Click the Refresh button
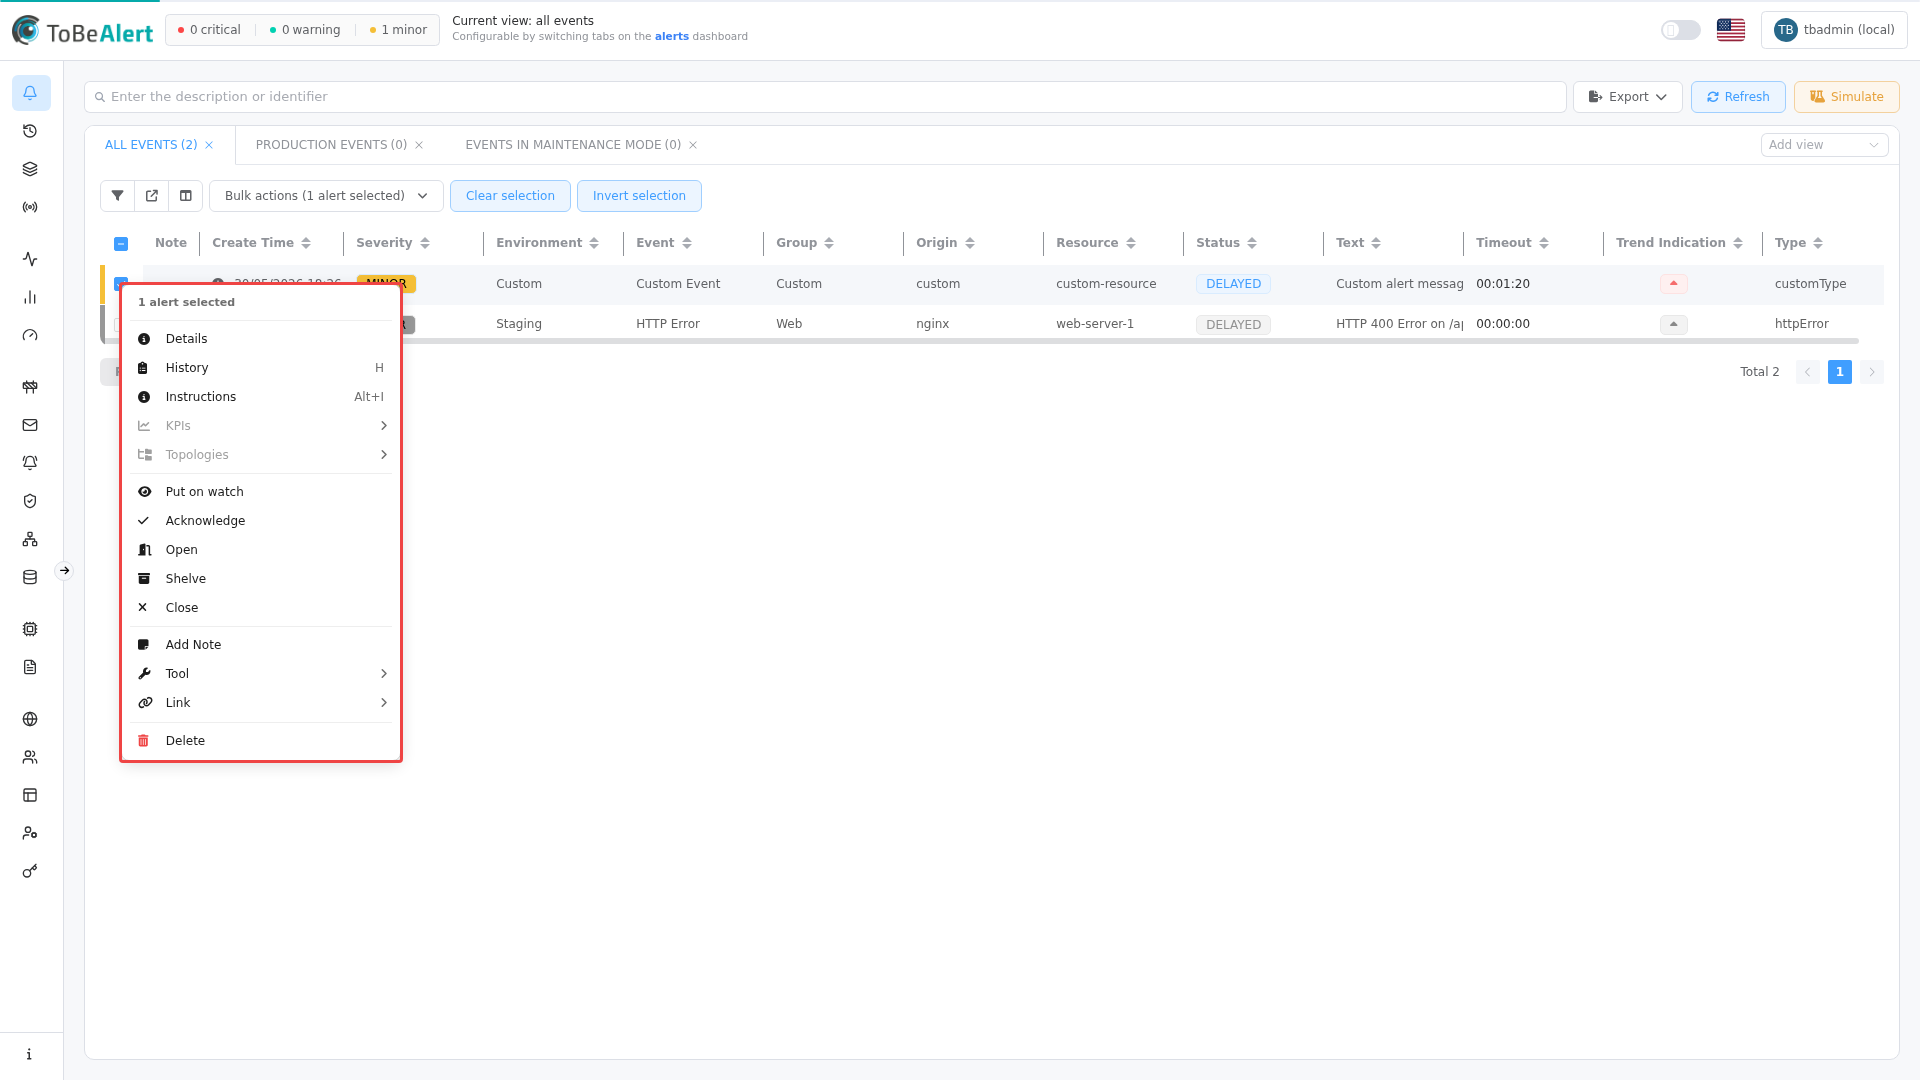Viewport: 1920px width, 1080px height. click(1738, 97)
